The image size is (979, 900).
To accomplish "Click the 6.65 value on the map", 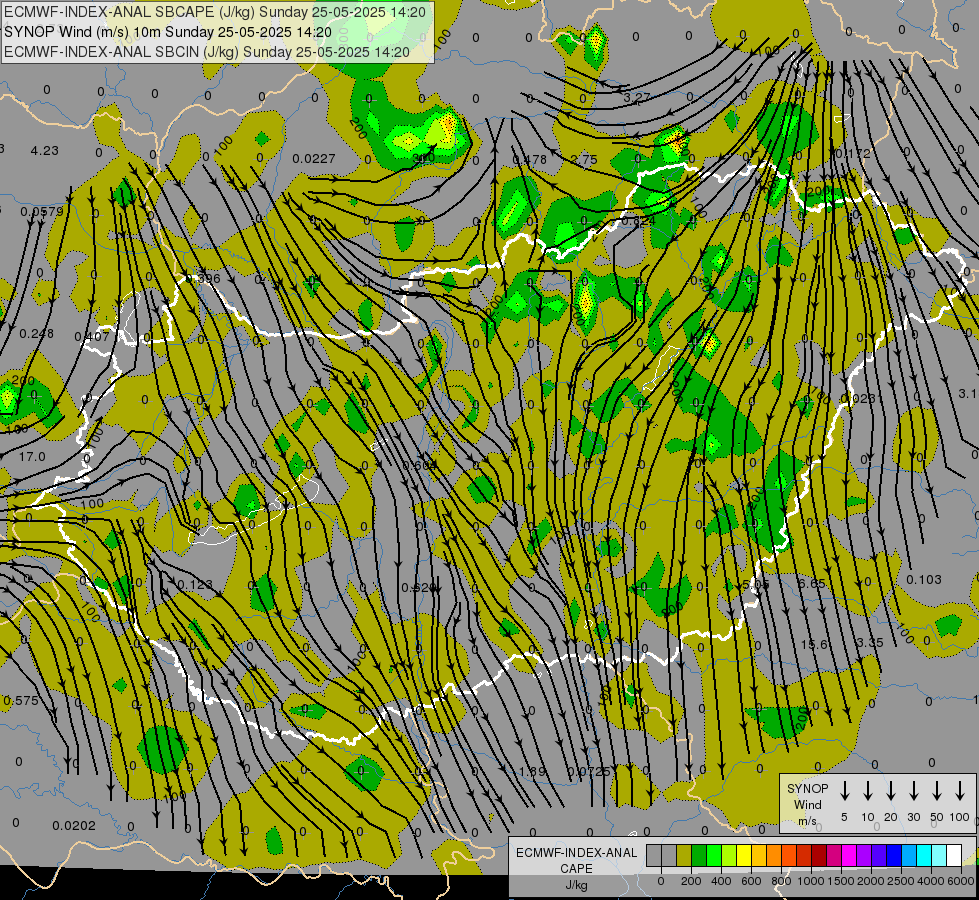I will pos(812,583).
